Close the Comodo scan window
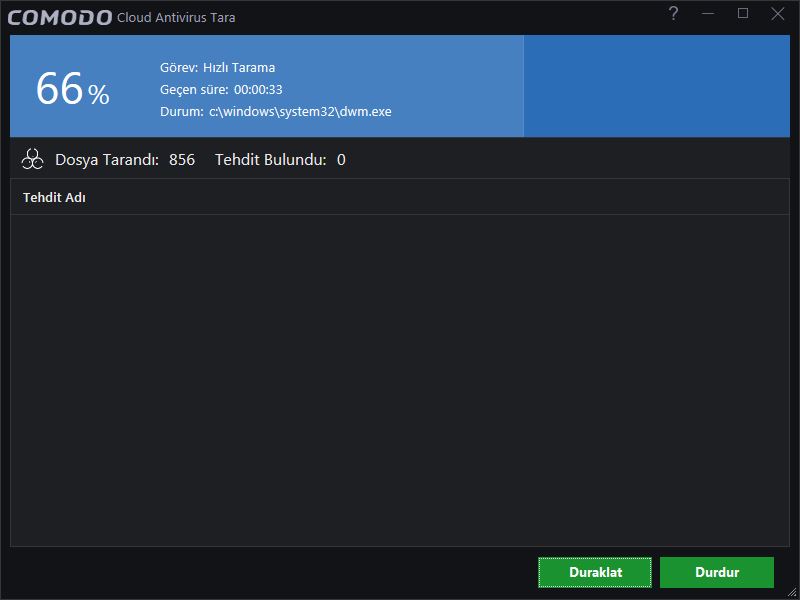The image size is (800, 600). click(778, 13)
